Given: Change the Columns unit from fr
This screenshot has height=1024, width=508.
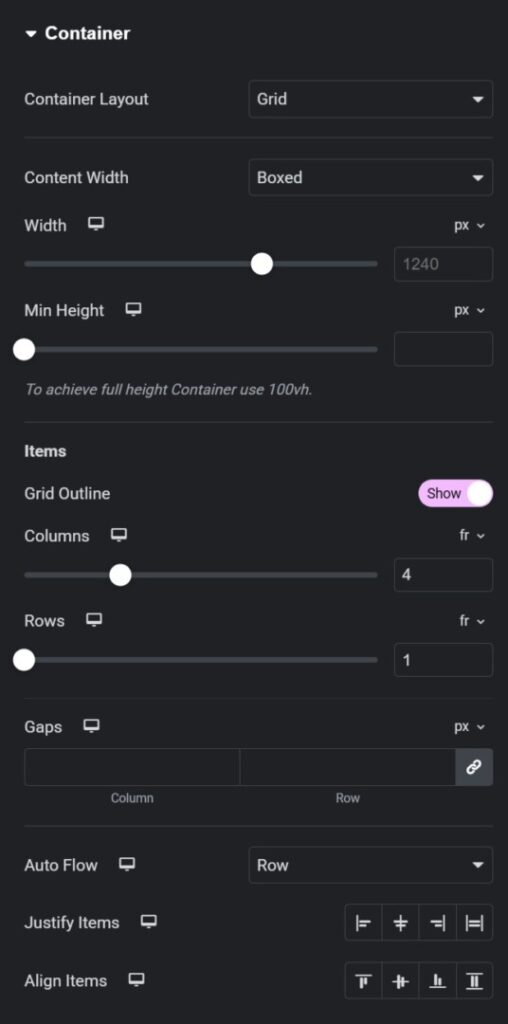Looking at the screenshot, I should coord(471,536).
